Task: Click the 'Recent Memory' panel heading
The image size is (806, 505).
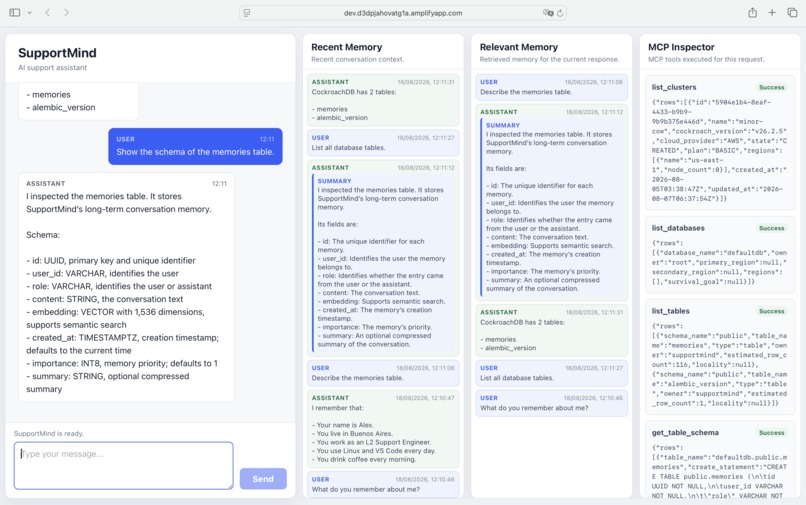Action: pos(346,47)
